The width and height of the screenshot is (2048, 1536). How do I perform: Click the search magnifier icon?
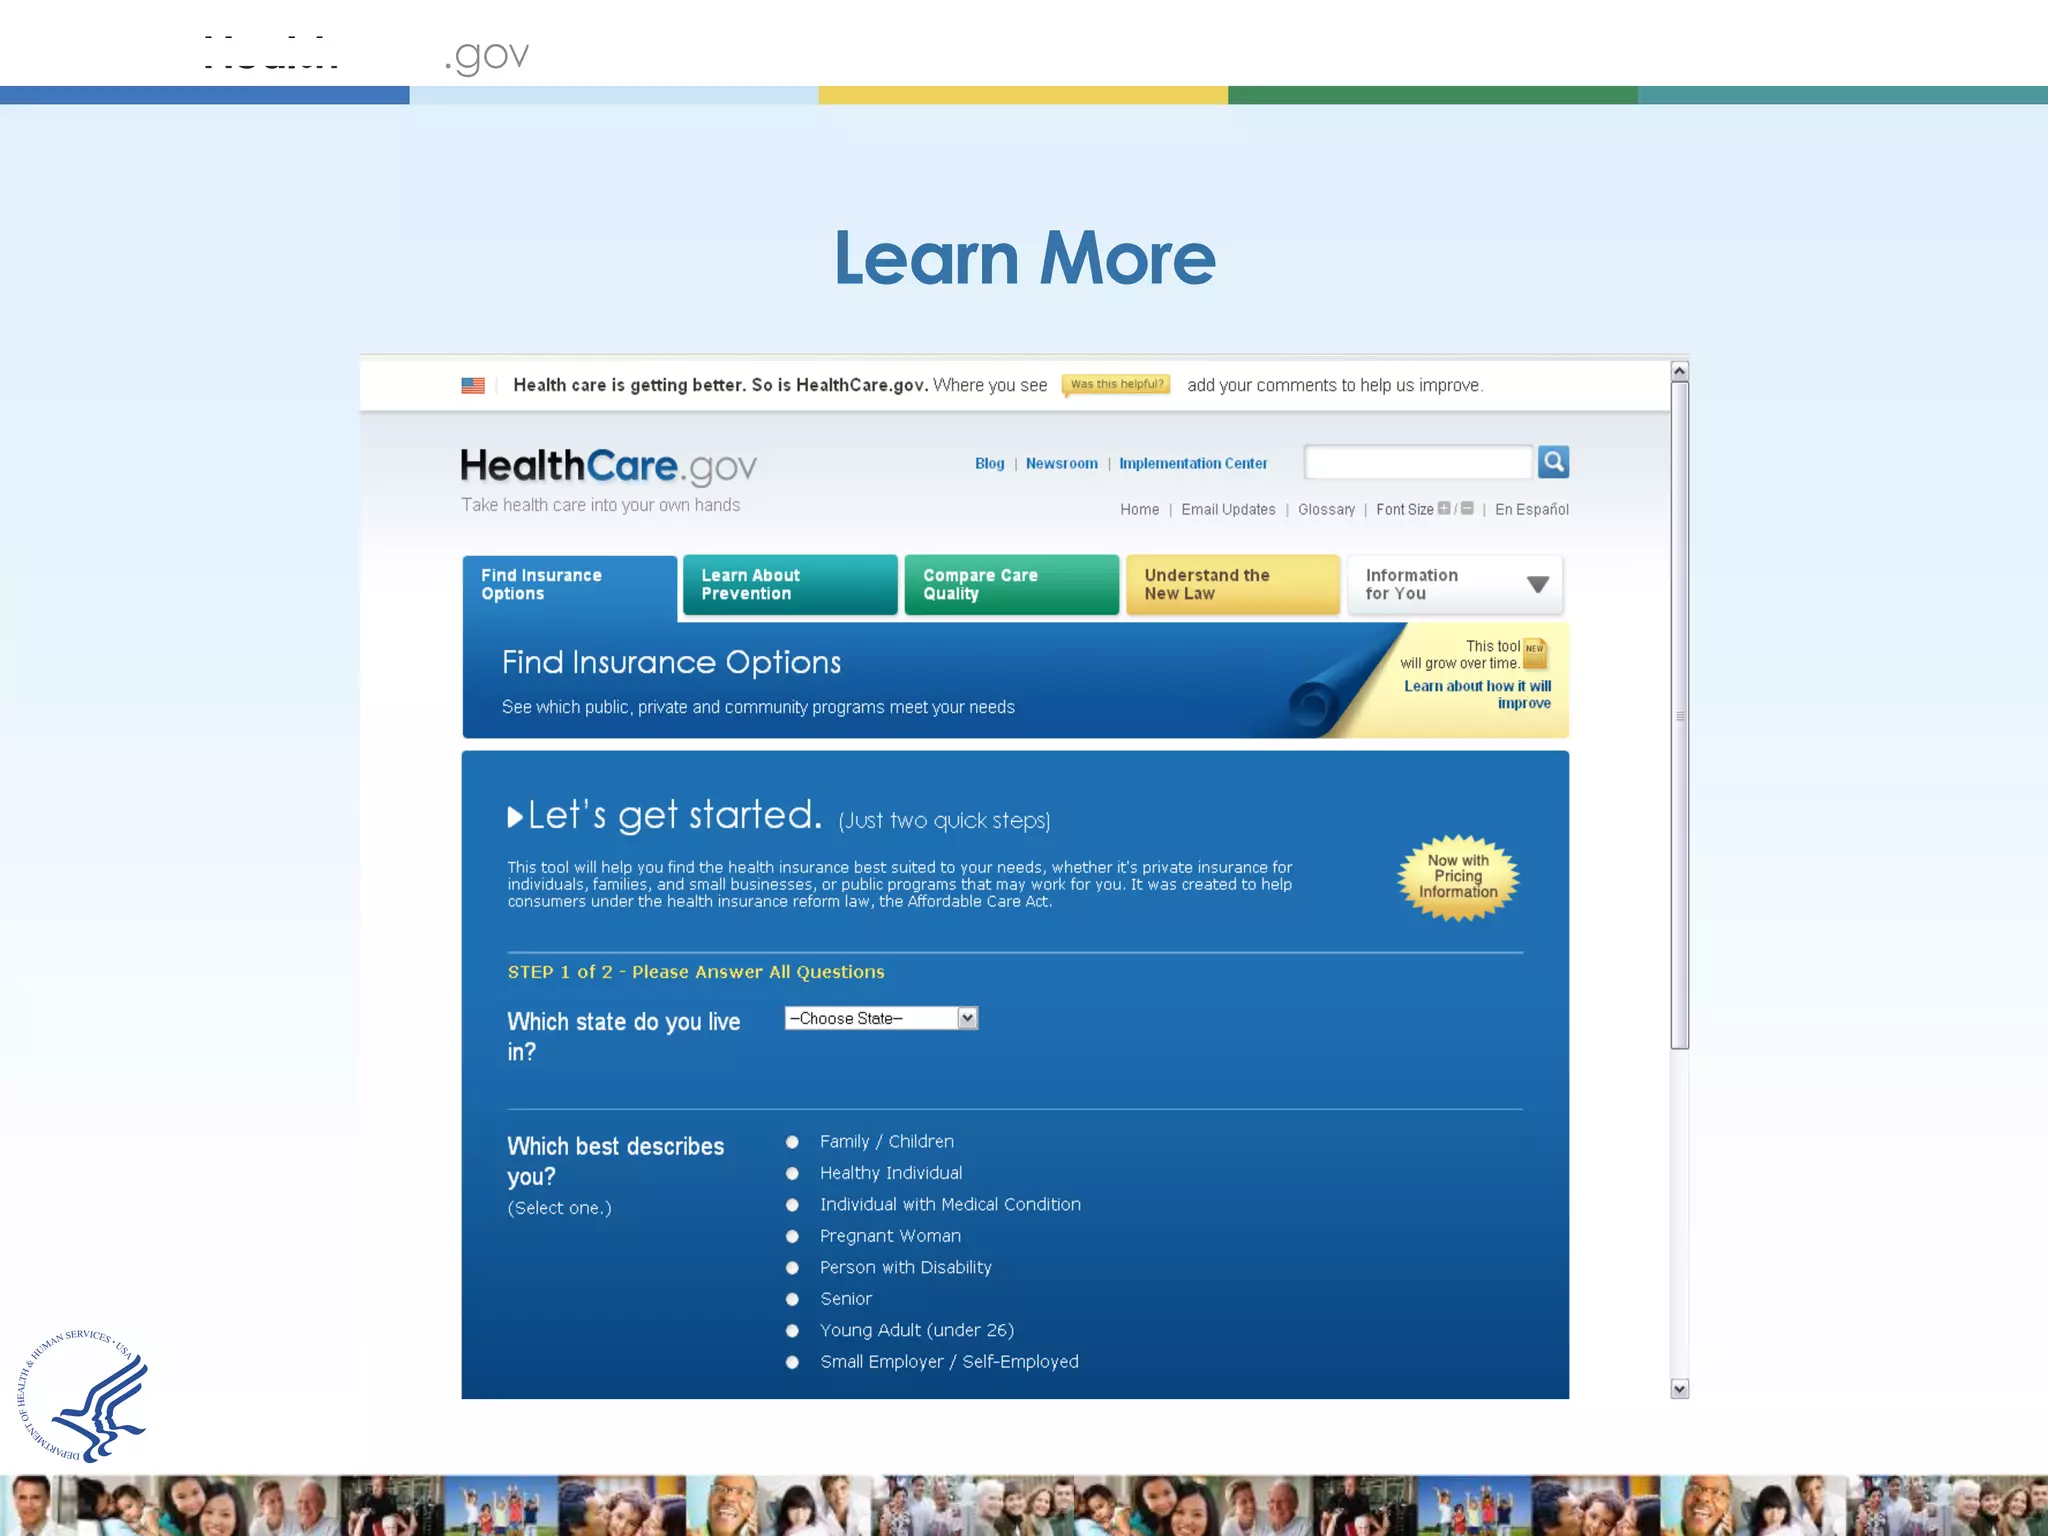[x=1553, y=462]
